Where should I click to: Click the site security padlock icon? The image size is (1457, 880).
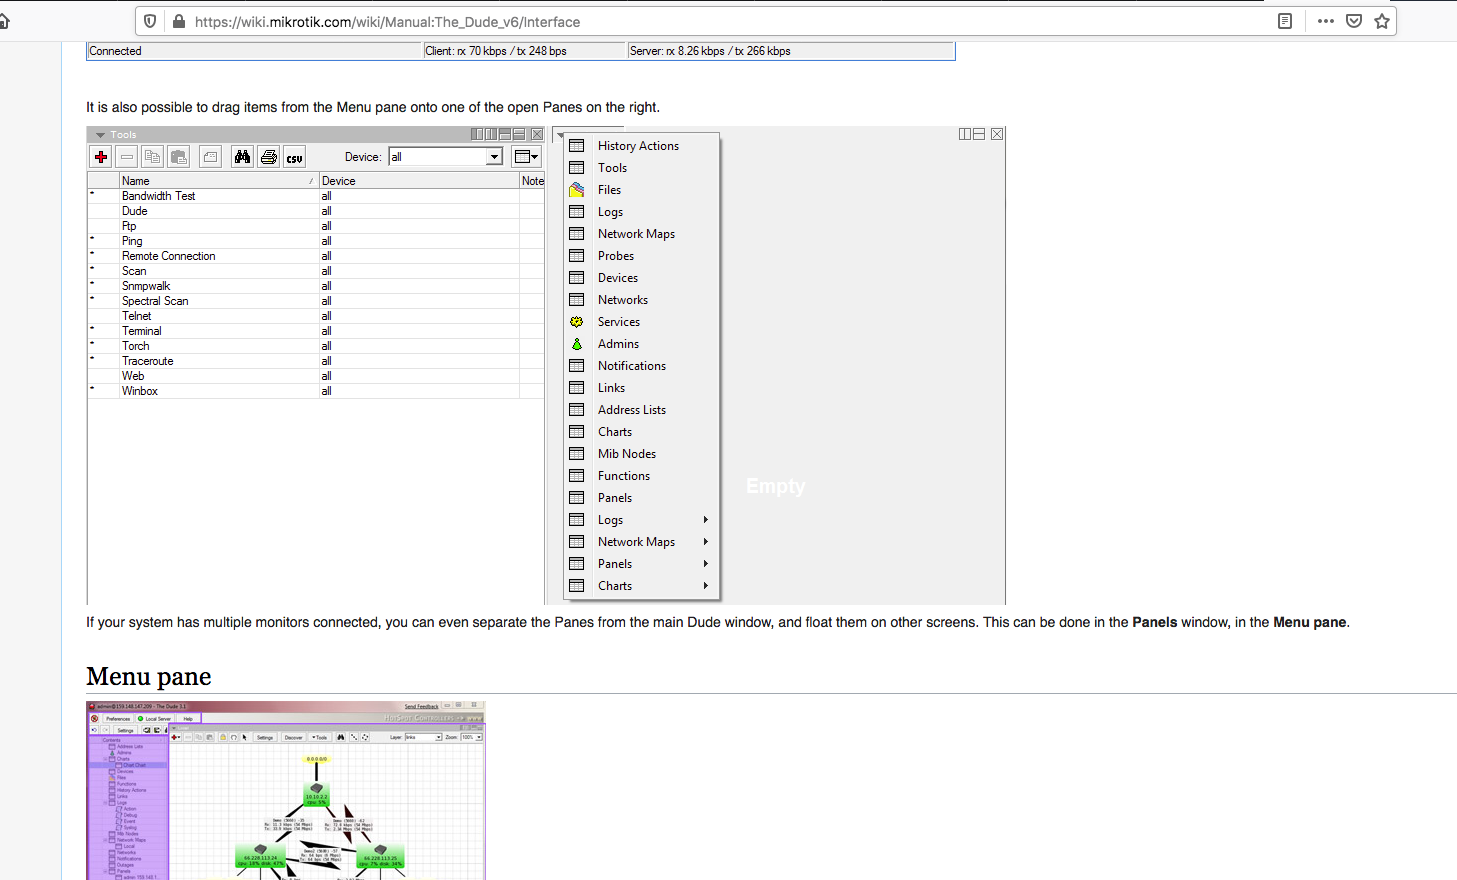click(x=179, y=21)
